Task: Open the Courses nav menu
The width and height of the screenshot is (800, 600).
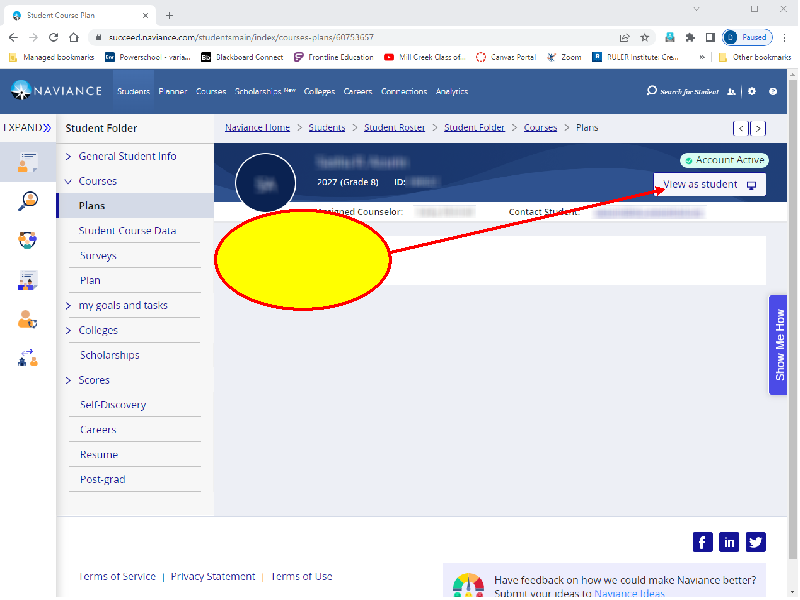Action: [211, 91]
